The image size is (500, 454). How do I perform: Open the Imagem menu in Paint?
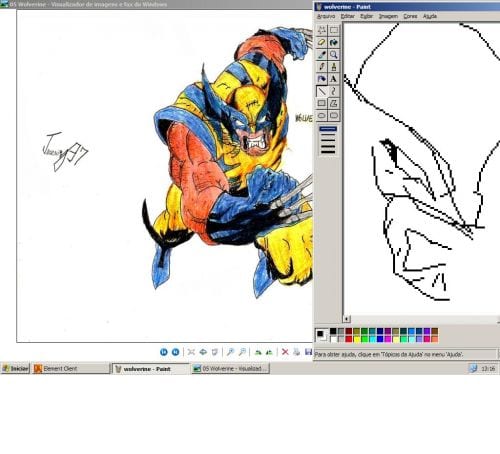click(x=388, y=16)
